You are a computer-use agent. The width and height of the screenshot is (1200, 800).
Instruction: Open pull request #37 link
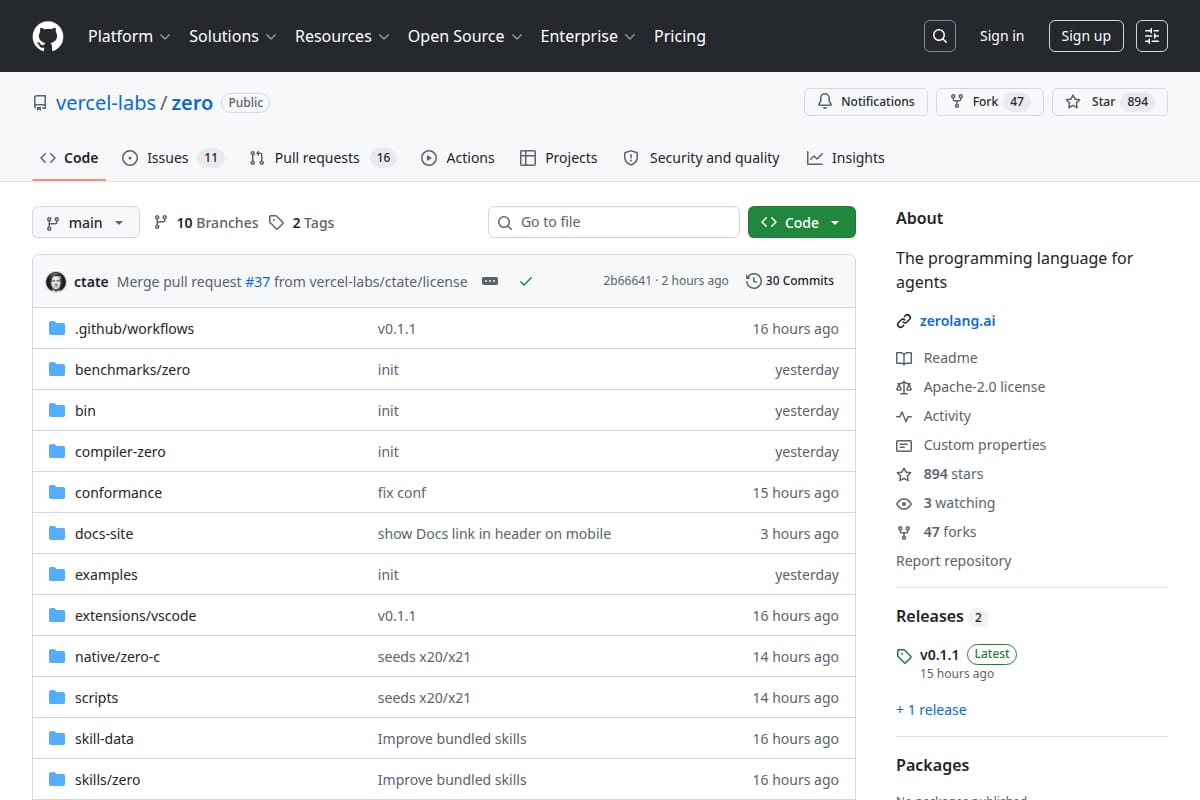pos(258,282)
